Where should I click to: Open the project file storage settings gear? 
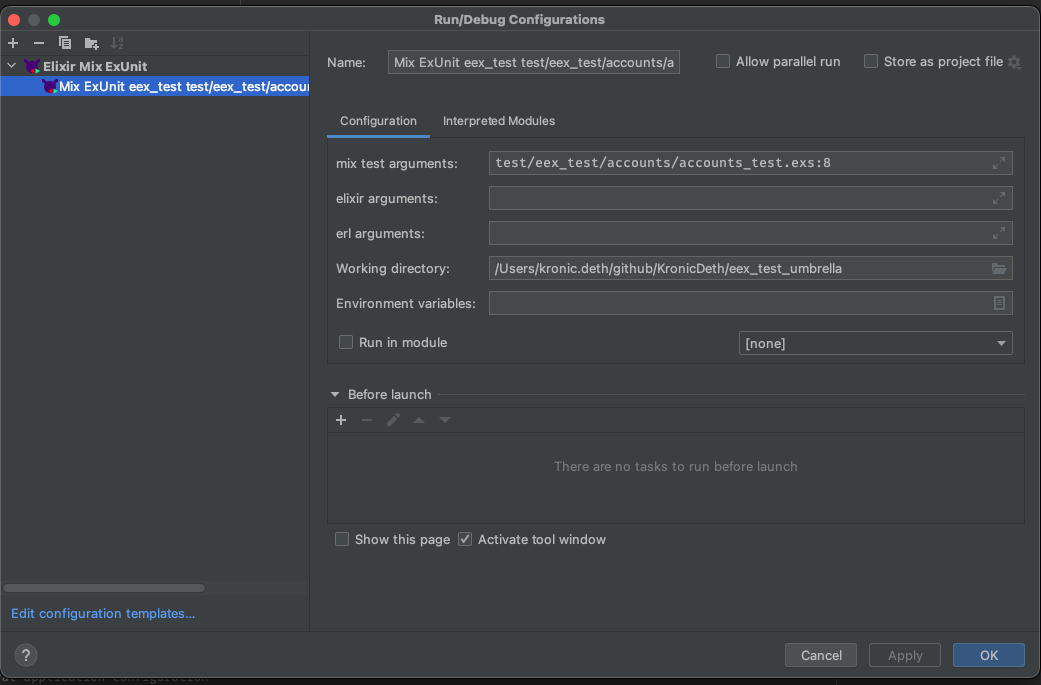point(1014,62)
